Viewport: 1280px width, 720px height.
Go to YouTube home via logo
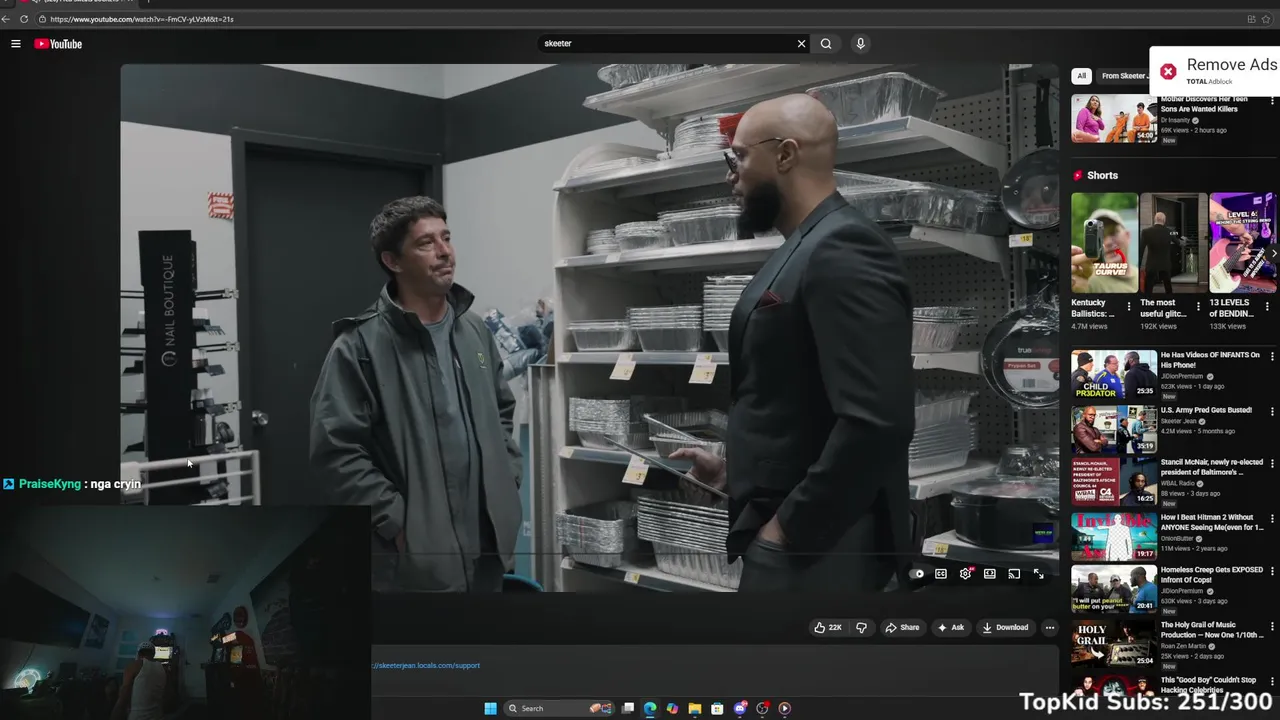point(58,44)
